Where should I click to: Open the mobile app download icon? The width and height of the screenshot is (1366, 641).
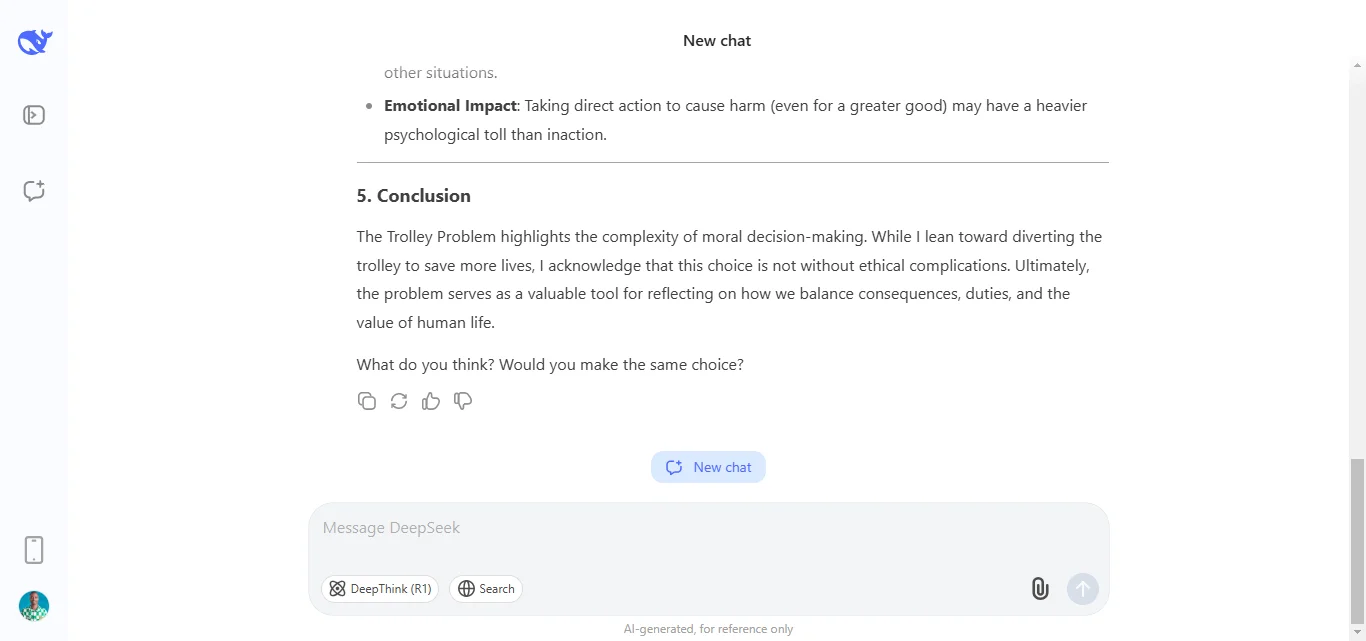33,549
